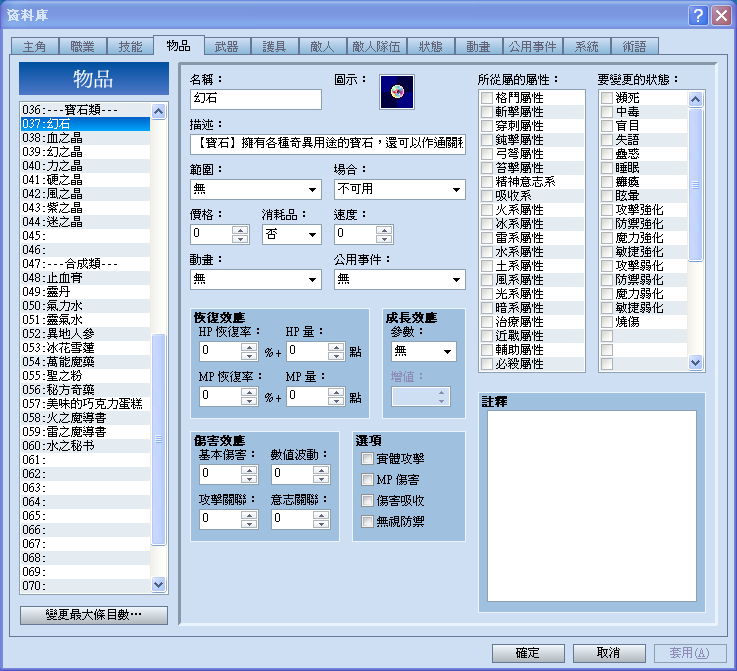Increase 攻擊關聯 stepper up arrow
The height and width of the screenshot is (671, 737).
[249, 515]
